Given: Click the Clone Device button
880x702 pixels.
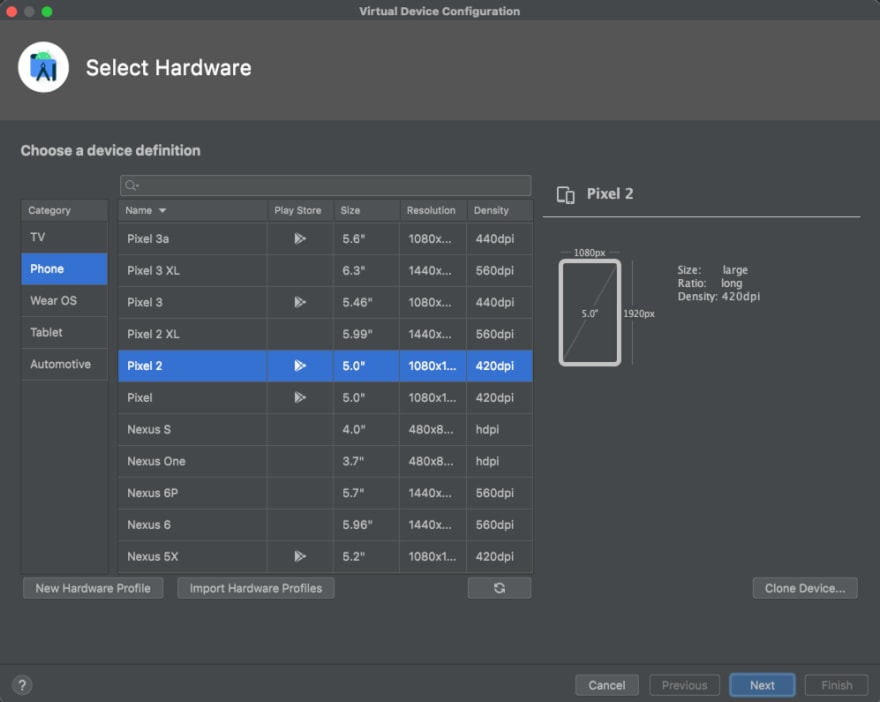Looking at the screenshot, I should (805, 588).
